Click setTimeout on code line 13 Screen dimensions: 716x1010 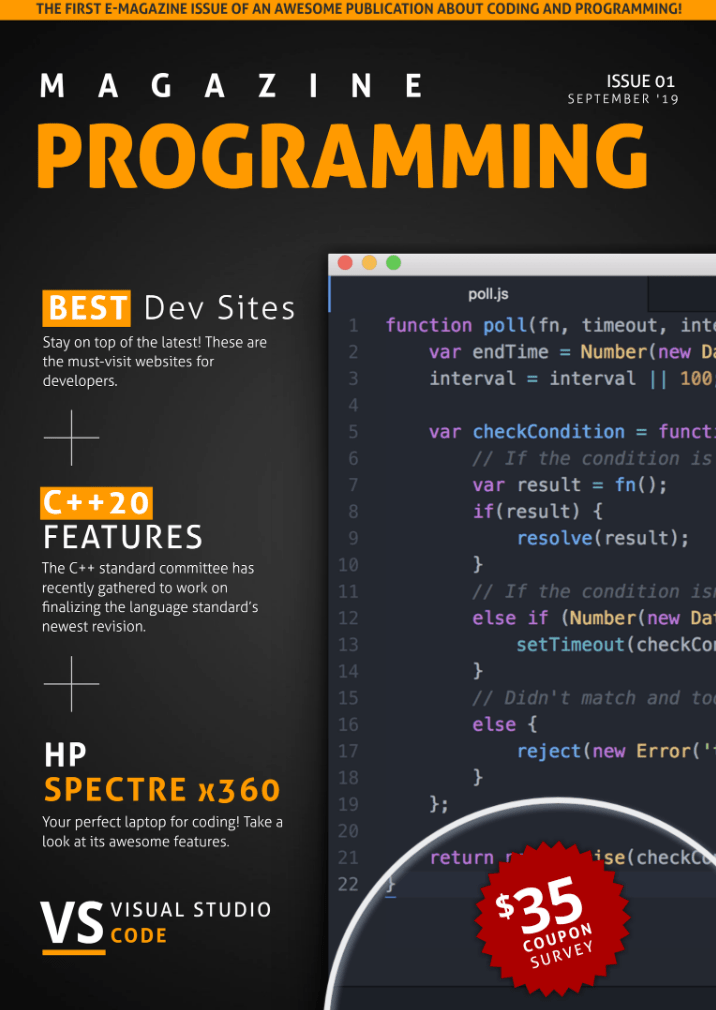[570, 644]
